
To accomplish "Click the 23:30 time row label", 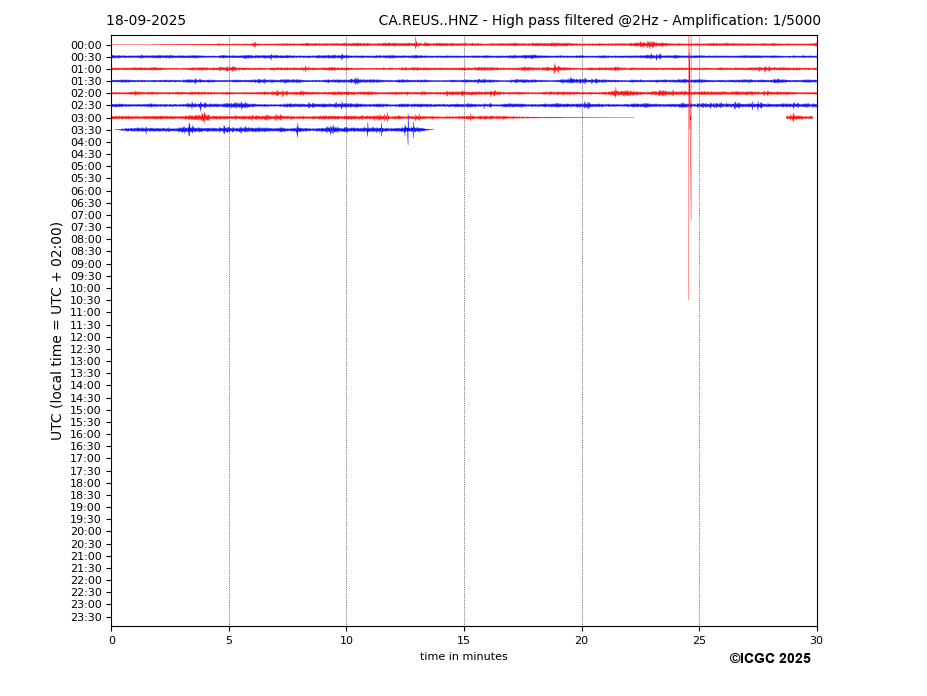I will coord(86,617).
